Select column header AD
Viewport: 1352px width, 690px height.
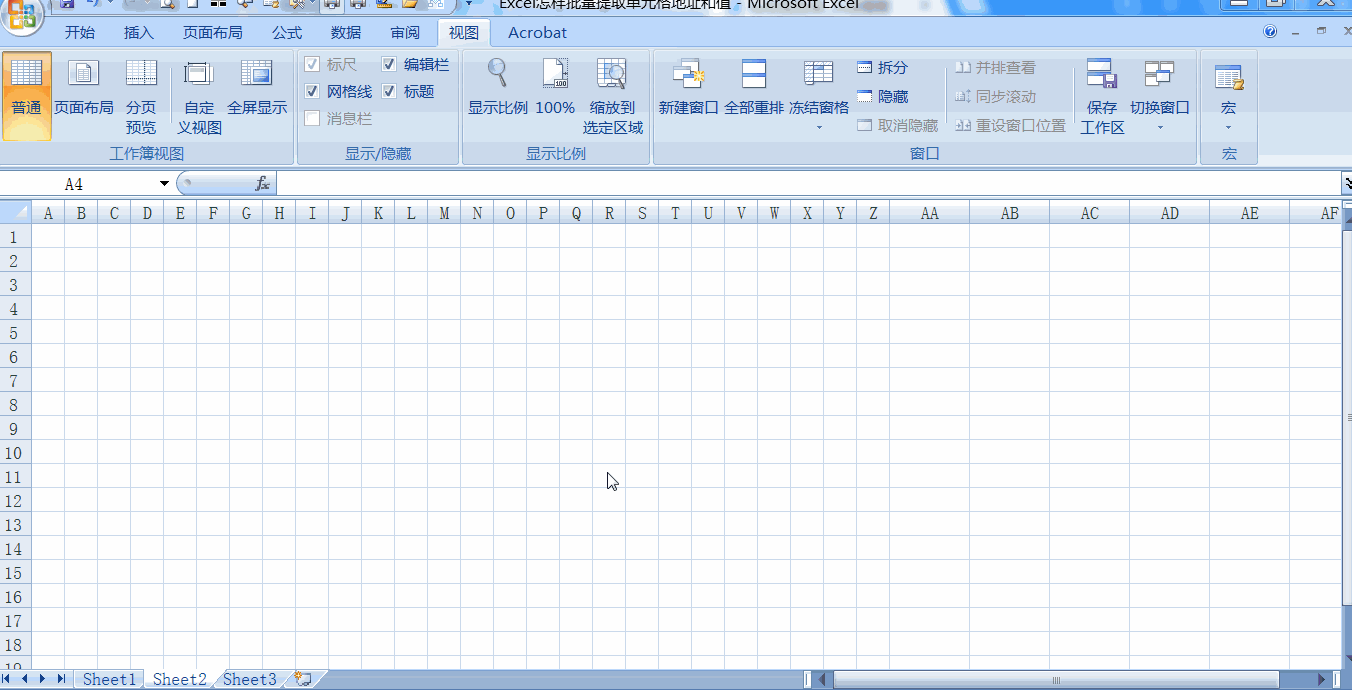click(1169, 213)
